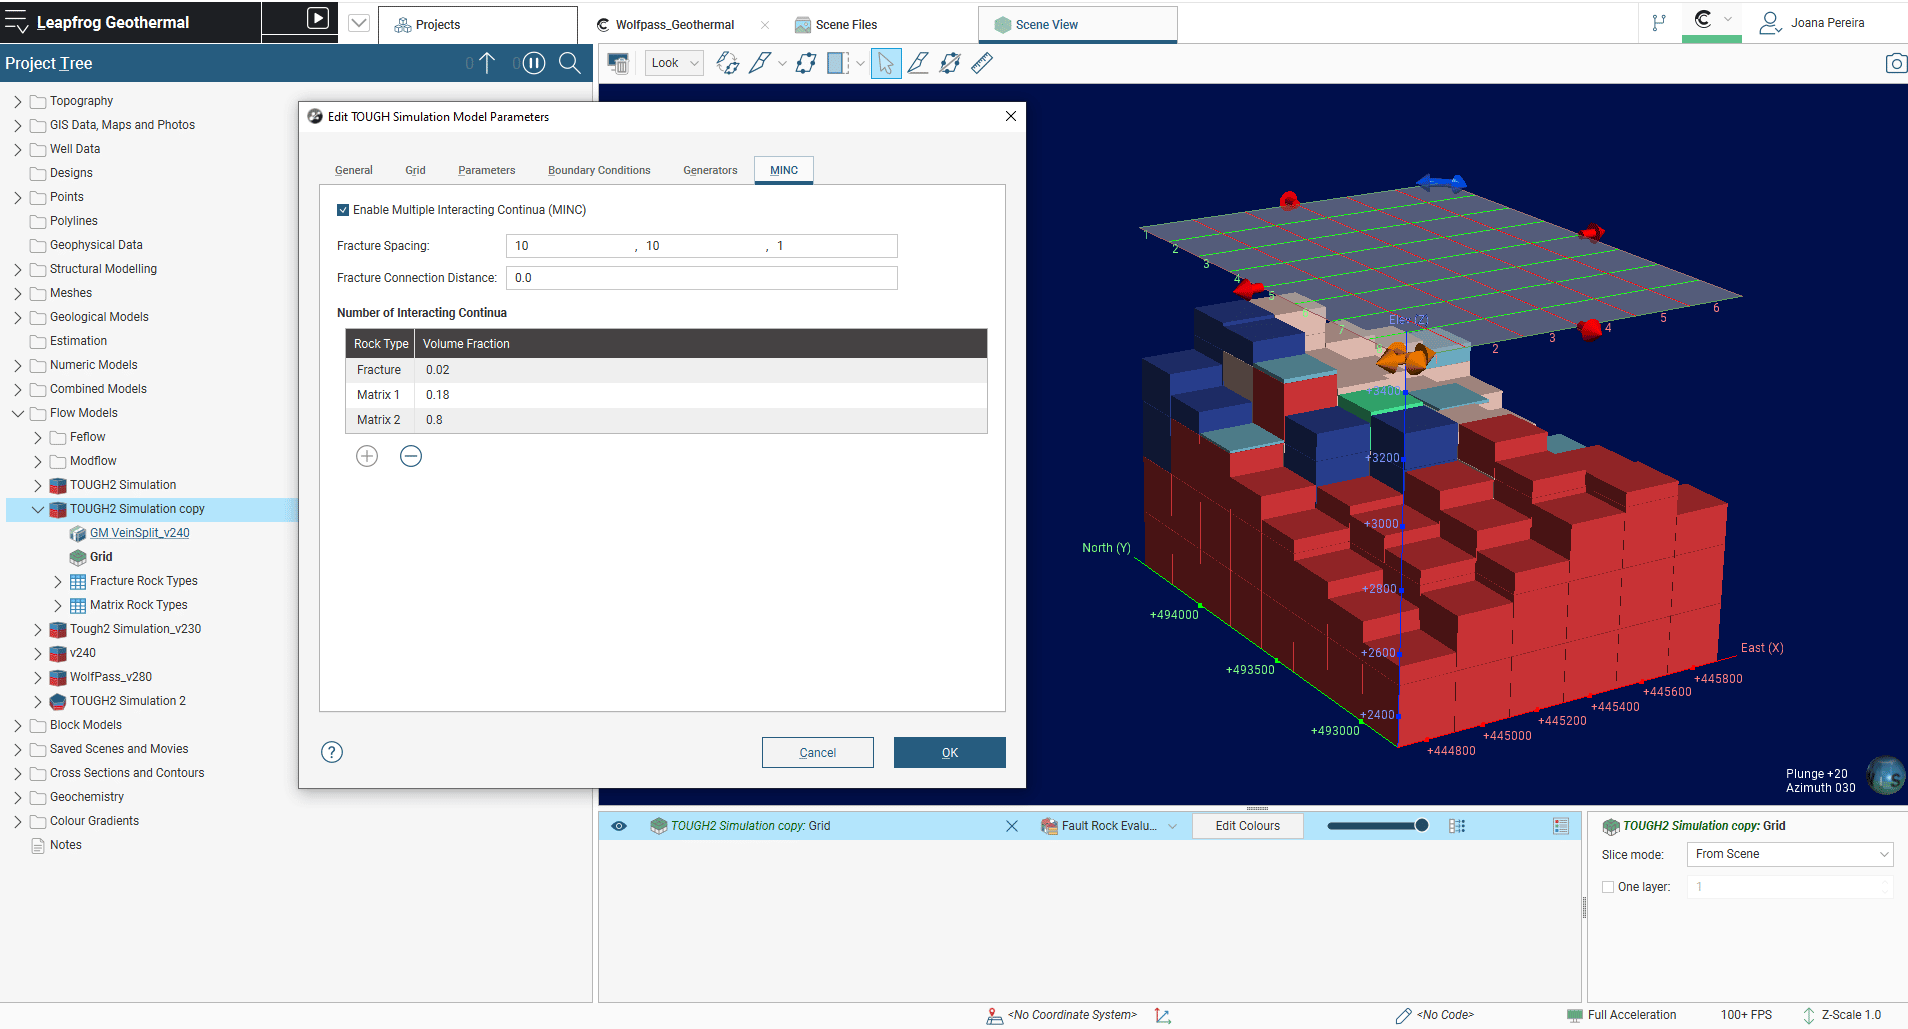Open the Slice mode From Scene dropdown
This screenshot has height=1029, width=1908.
point(1790,854)
